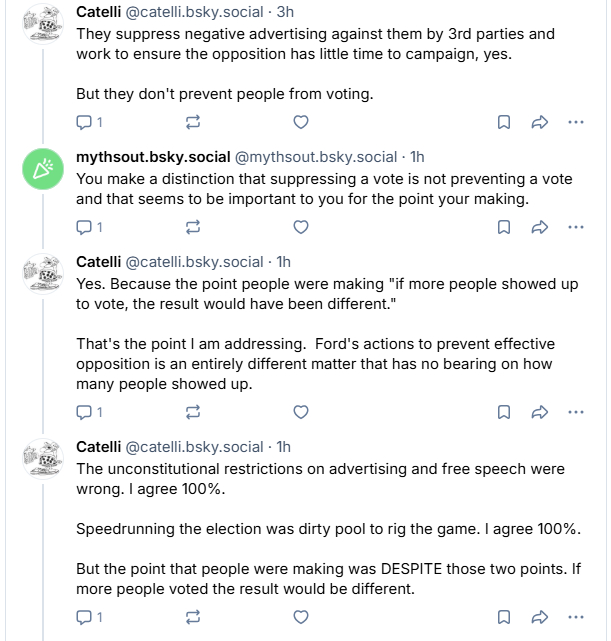Like the "unconstitutional restrictions" post

click(300, 617)
